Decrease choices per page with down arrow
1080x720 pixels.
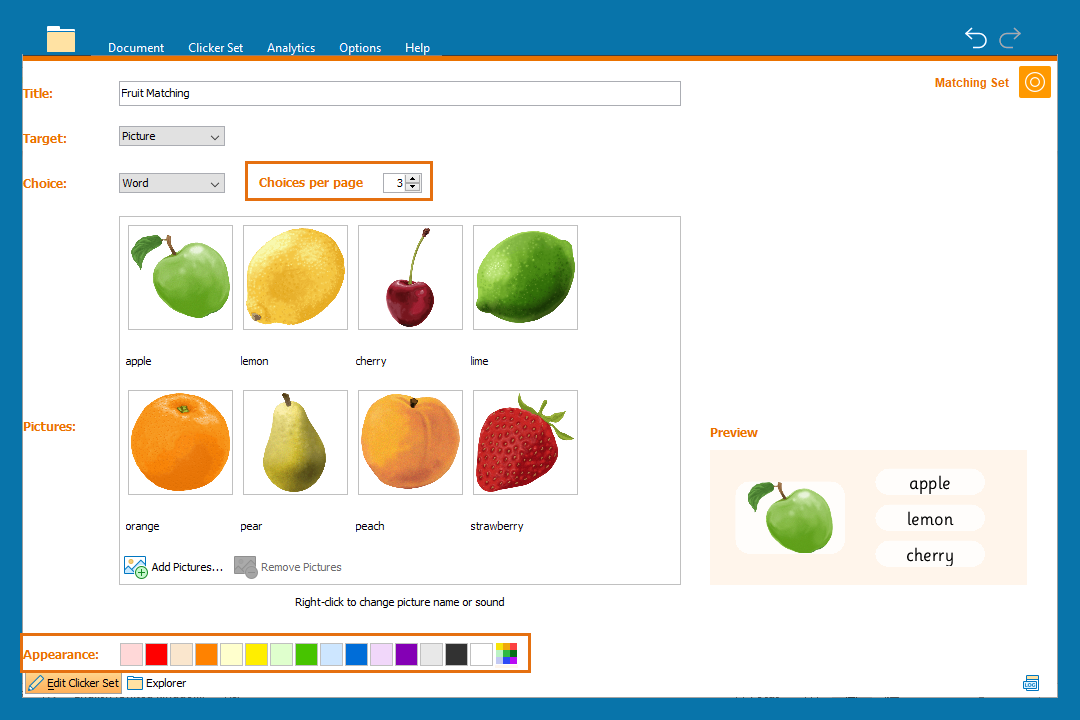414,187
